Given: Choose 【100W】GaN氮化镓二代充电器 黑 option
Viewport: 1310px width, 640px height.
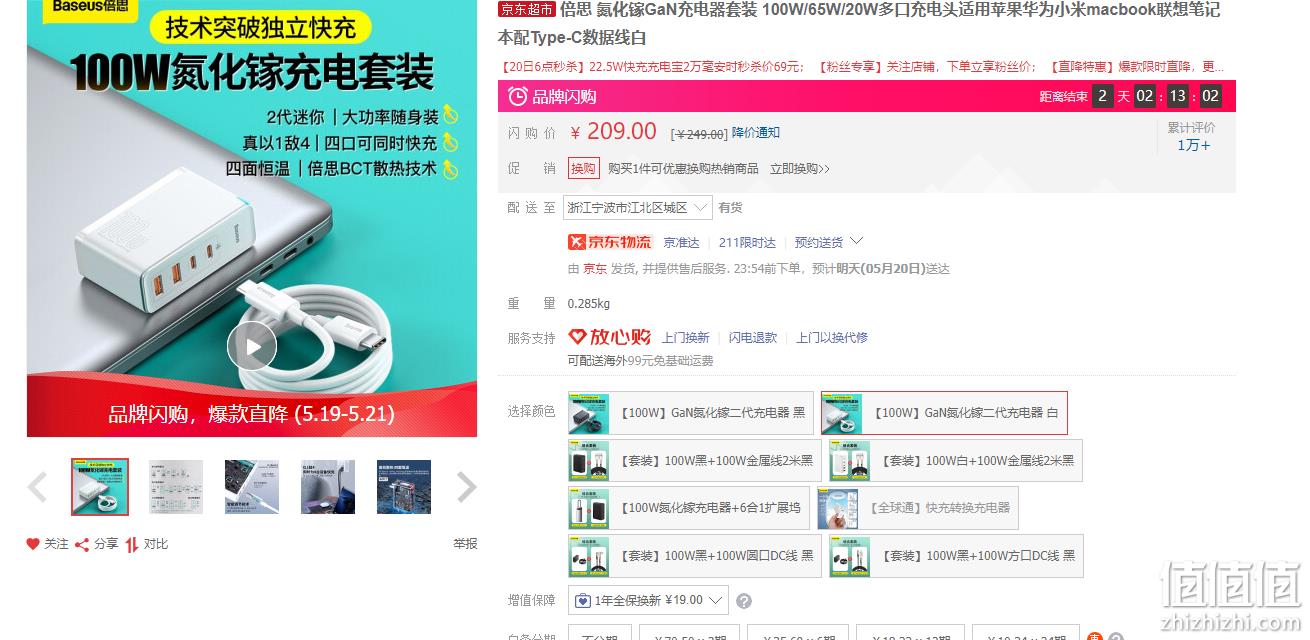Looking at the screenshot, I should [691, 413].
